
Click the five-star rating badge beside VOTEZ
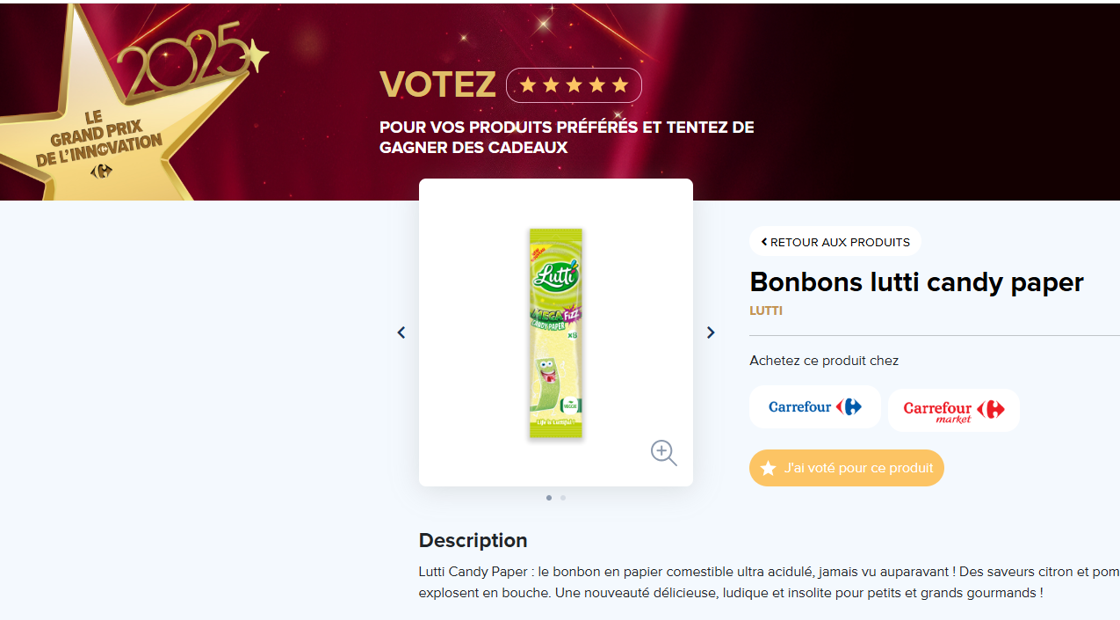point(574,85)
